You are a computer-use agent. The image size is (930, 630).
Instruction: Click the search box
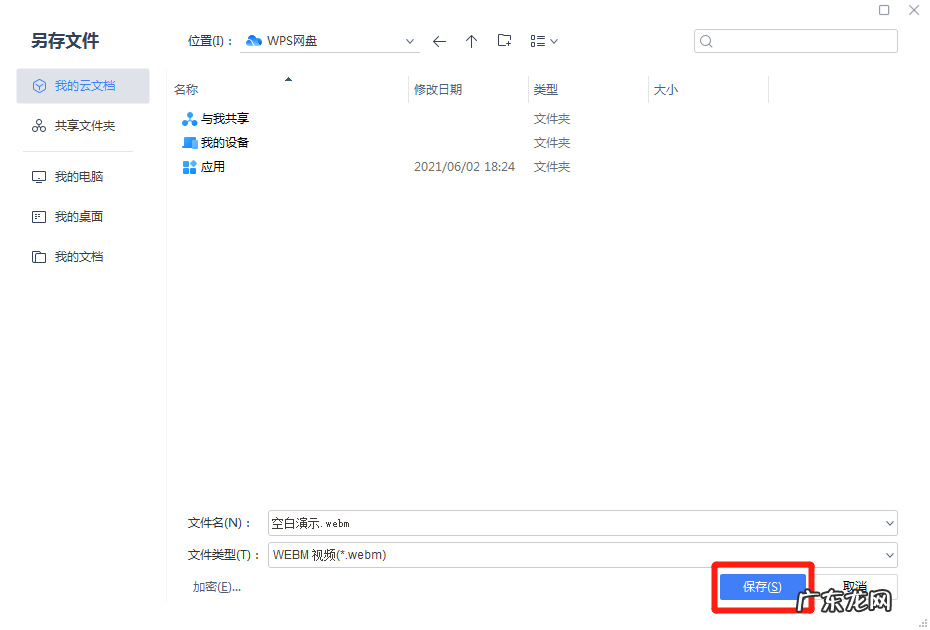800,41
